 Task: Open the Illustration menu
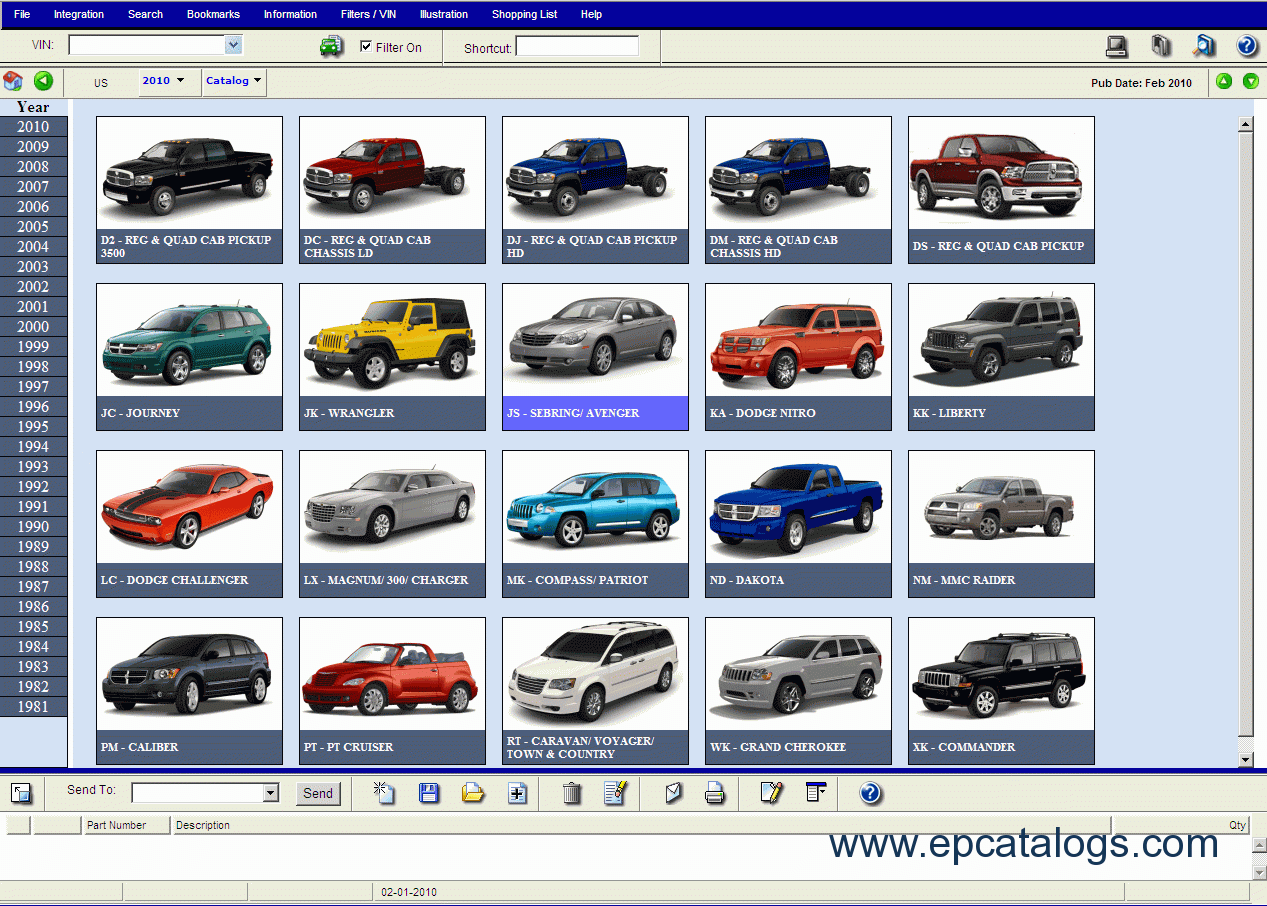pos(444,14)
